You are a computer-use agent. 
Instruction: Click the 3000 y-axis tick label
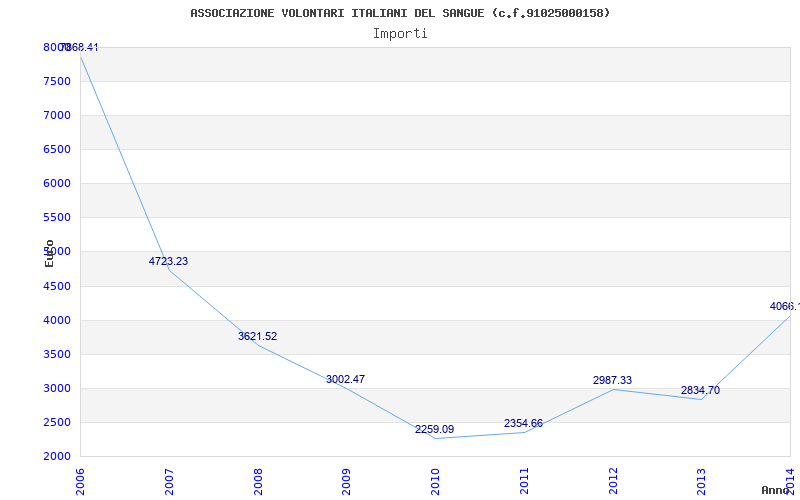point(57,388)
